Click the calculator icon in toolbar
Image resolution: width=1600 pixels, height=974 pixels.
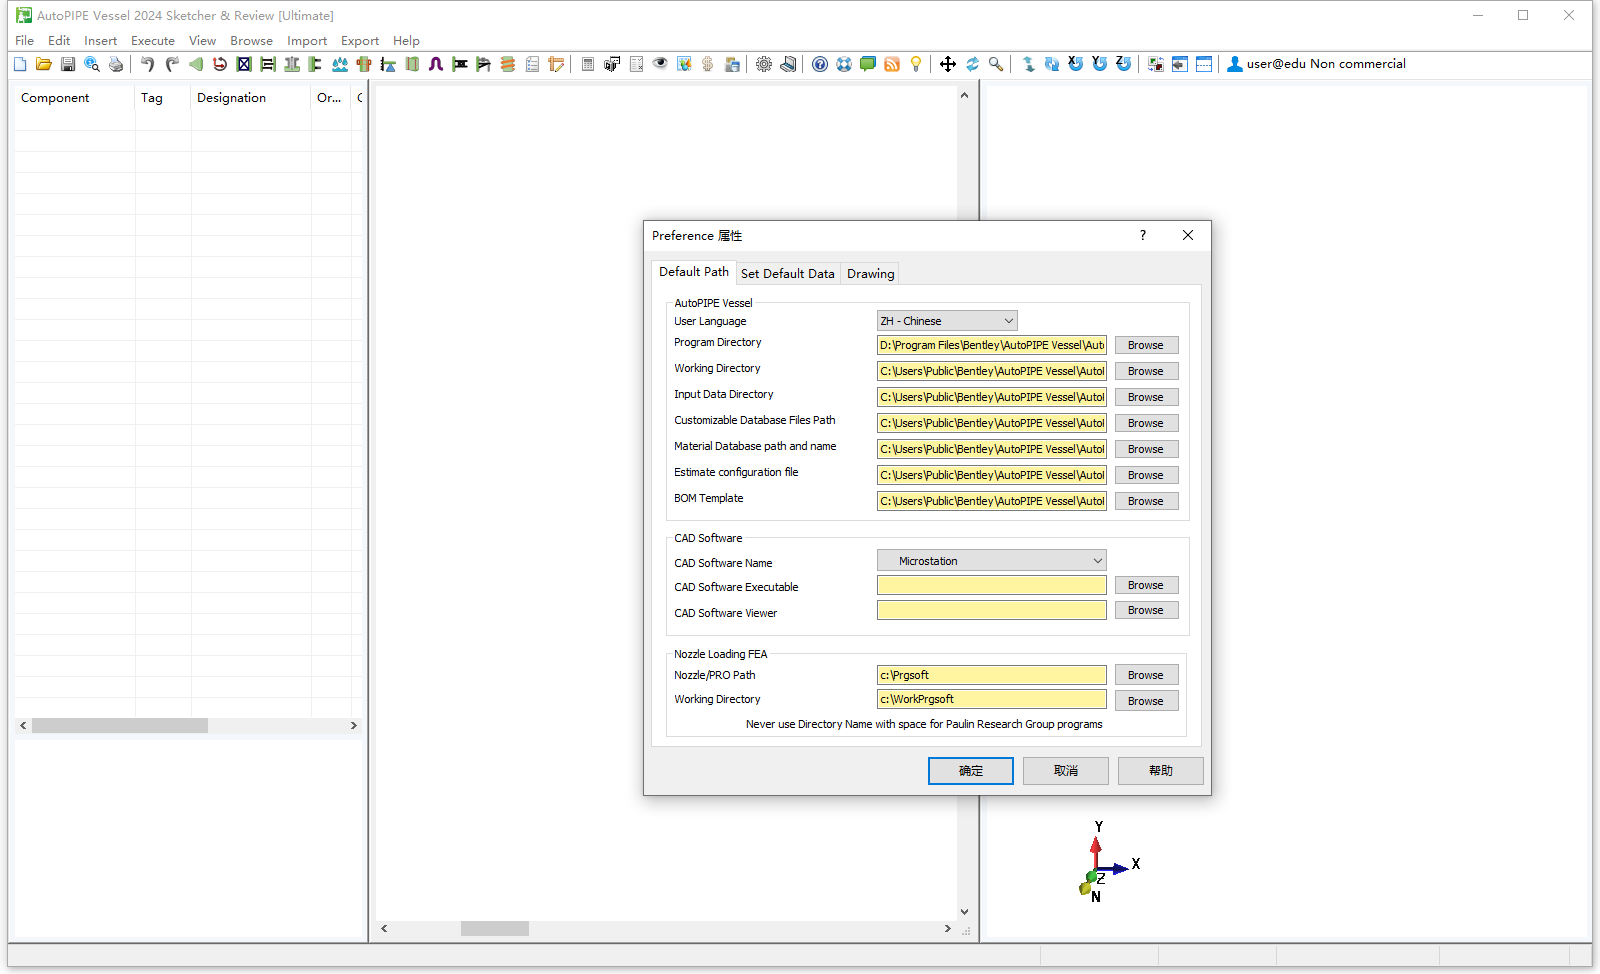pyautogui.click(x=588, y=64)
